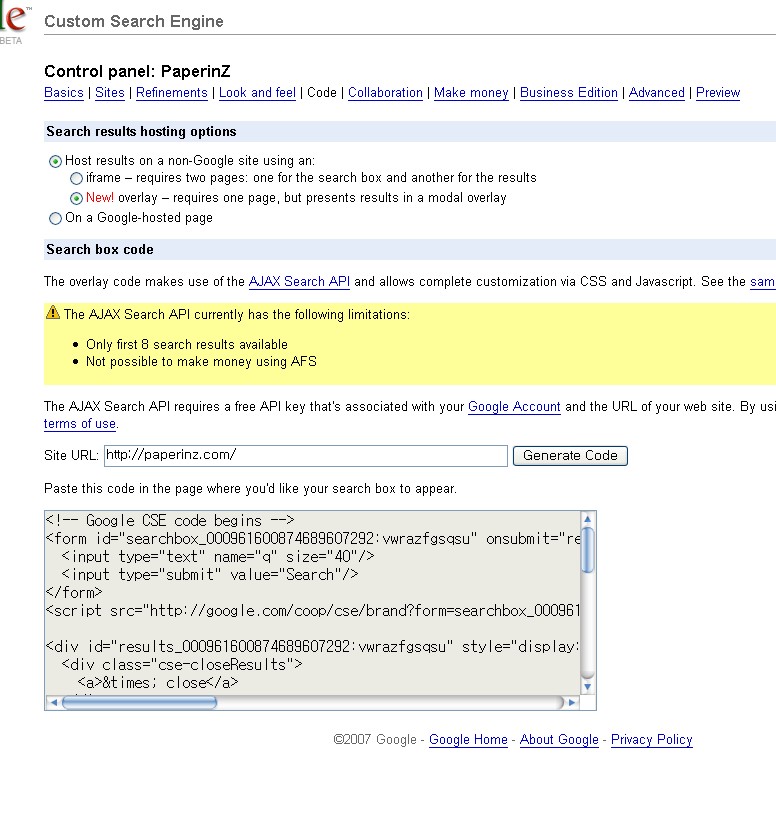
Task: Switch to the Look and feel tab
Action: click(x=257, y=93)
